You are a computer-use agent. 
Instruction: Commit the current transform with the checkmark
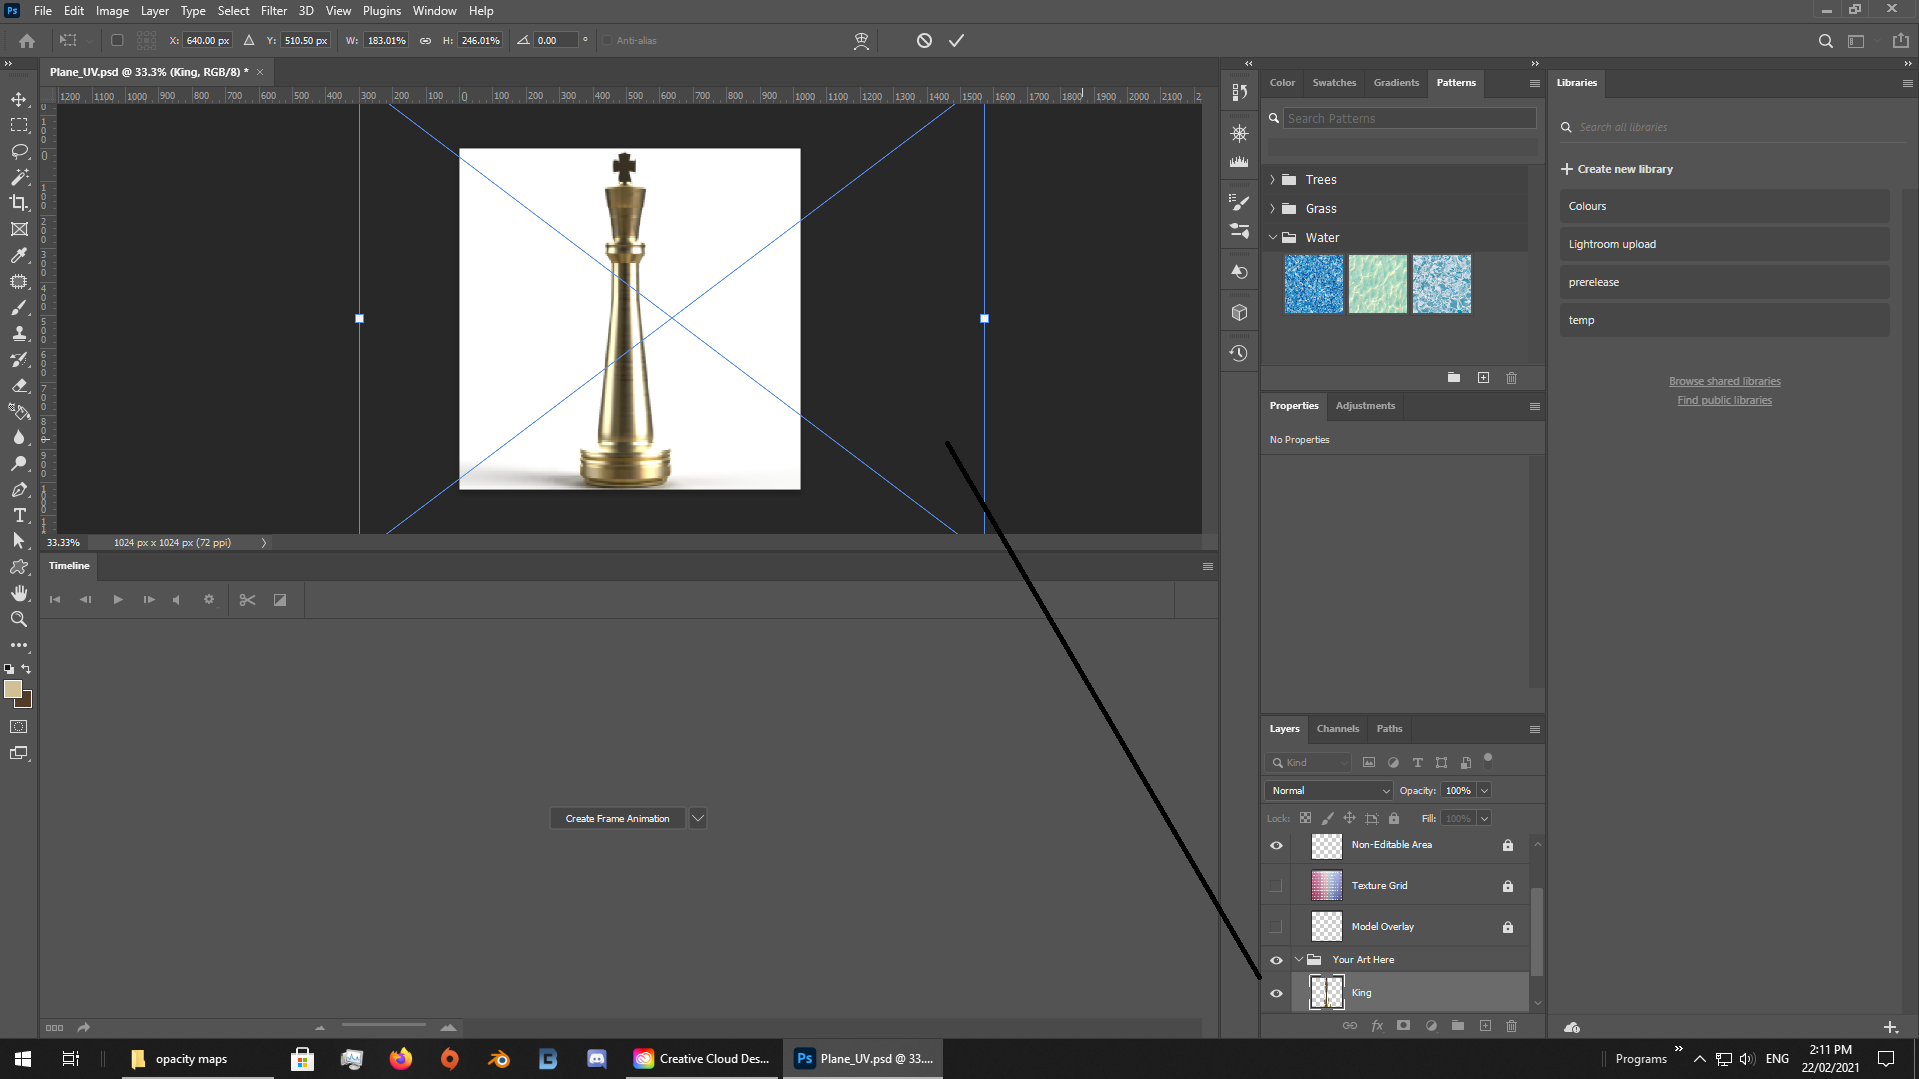955,40
